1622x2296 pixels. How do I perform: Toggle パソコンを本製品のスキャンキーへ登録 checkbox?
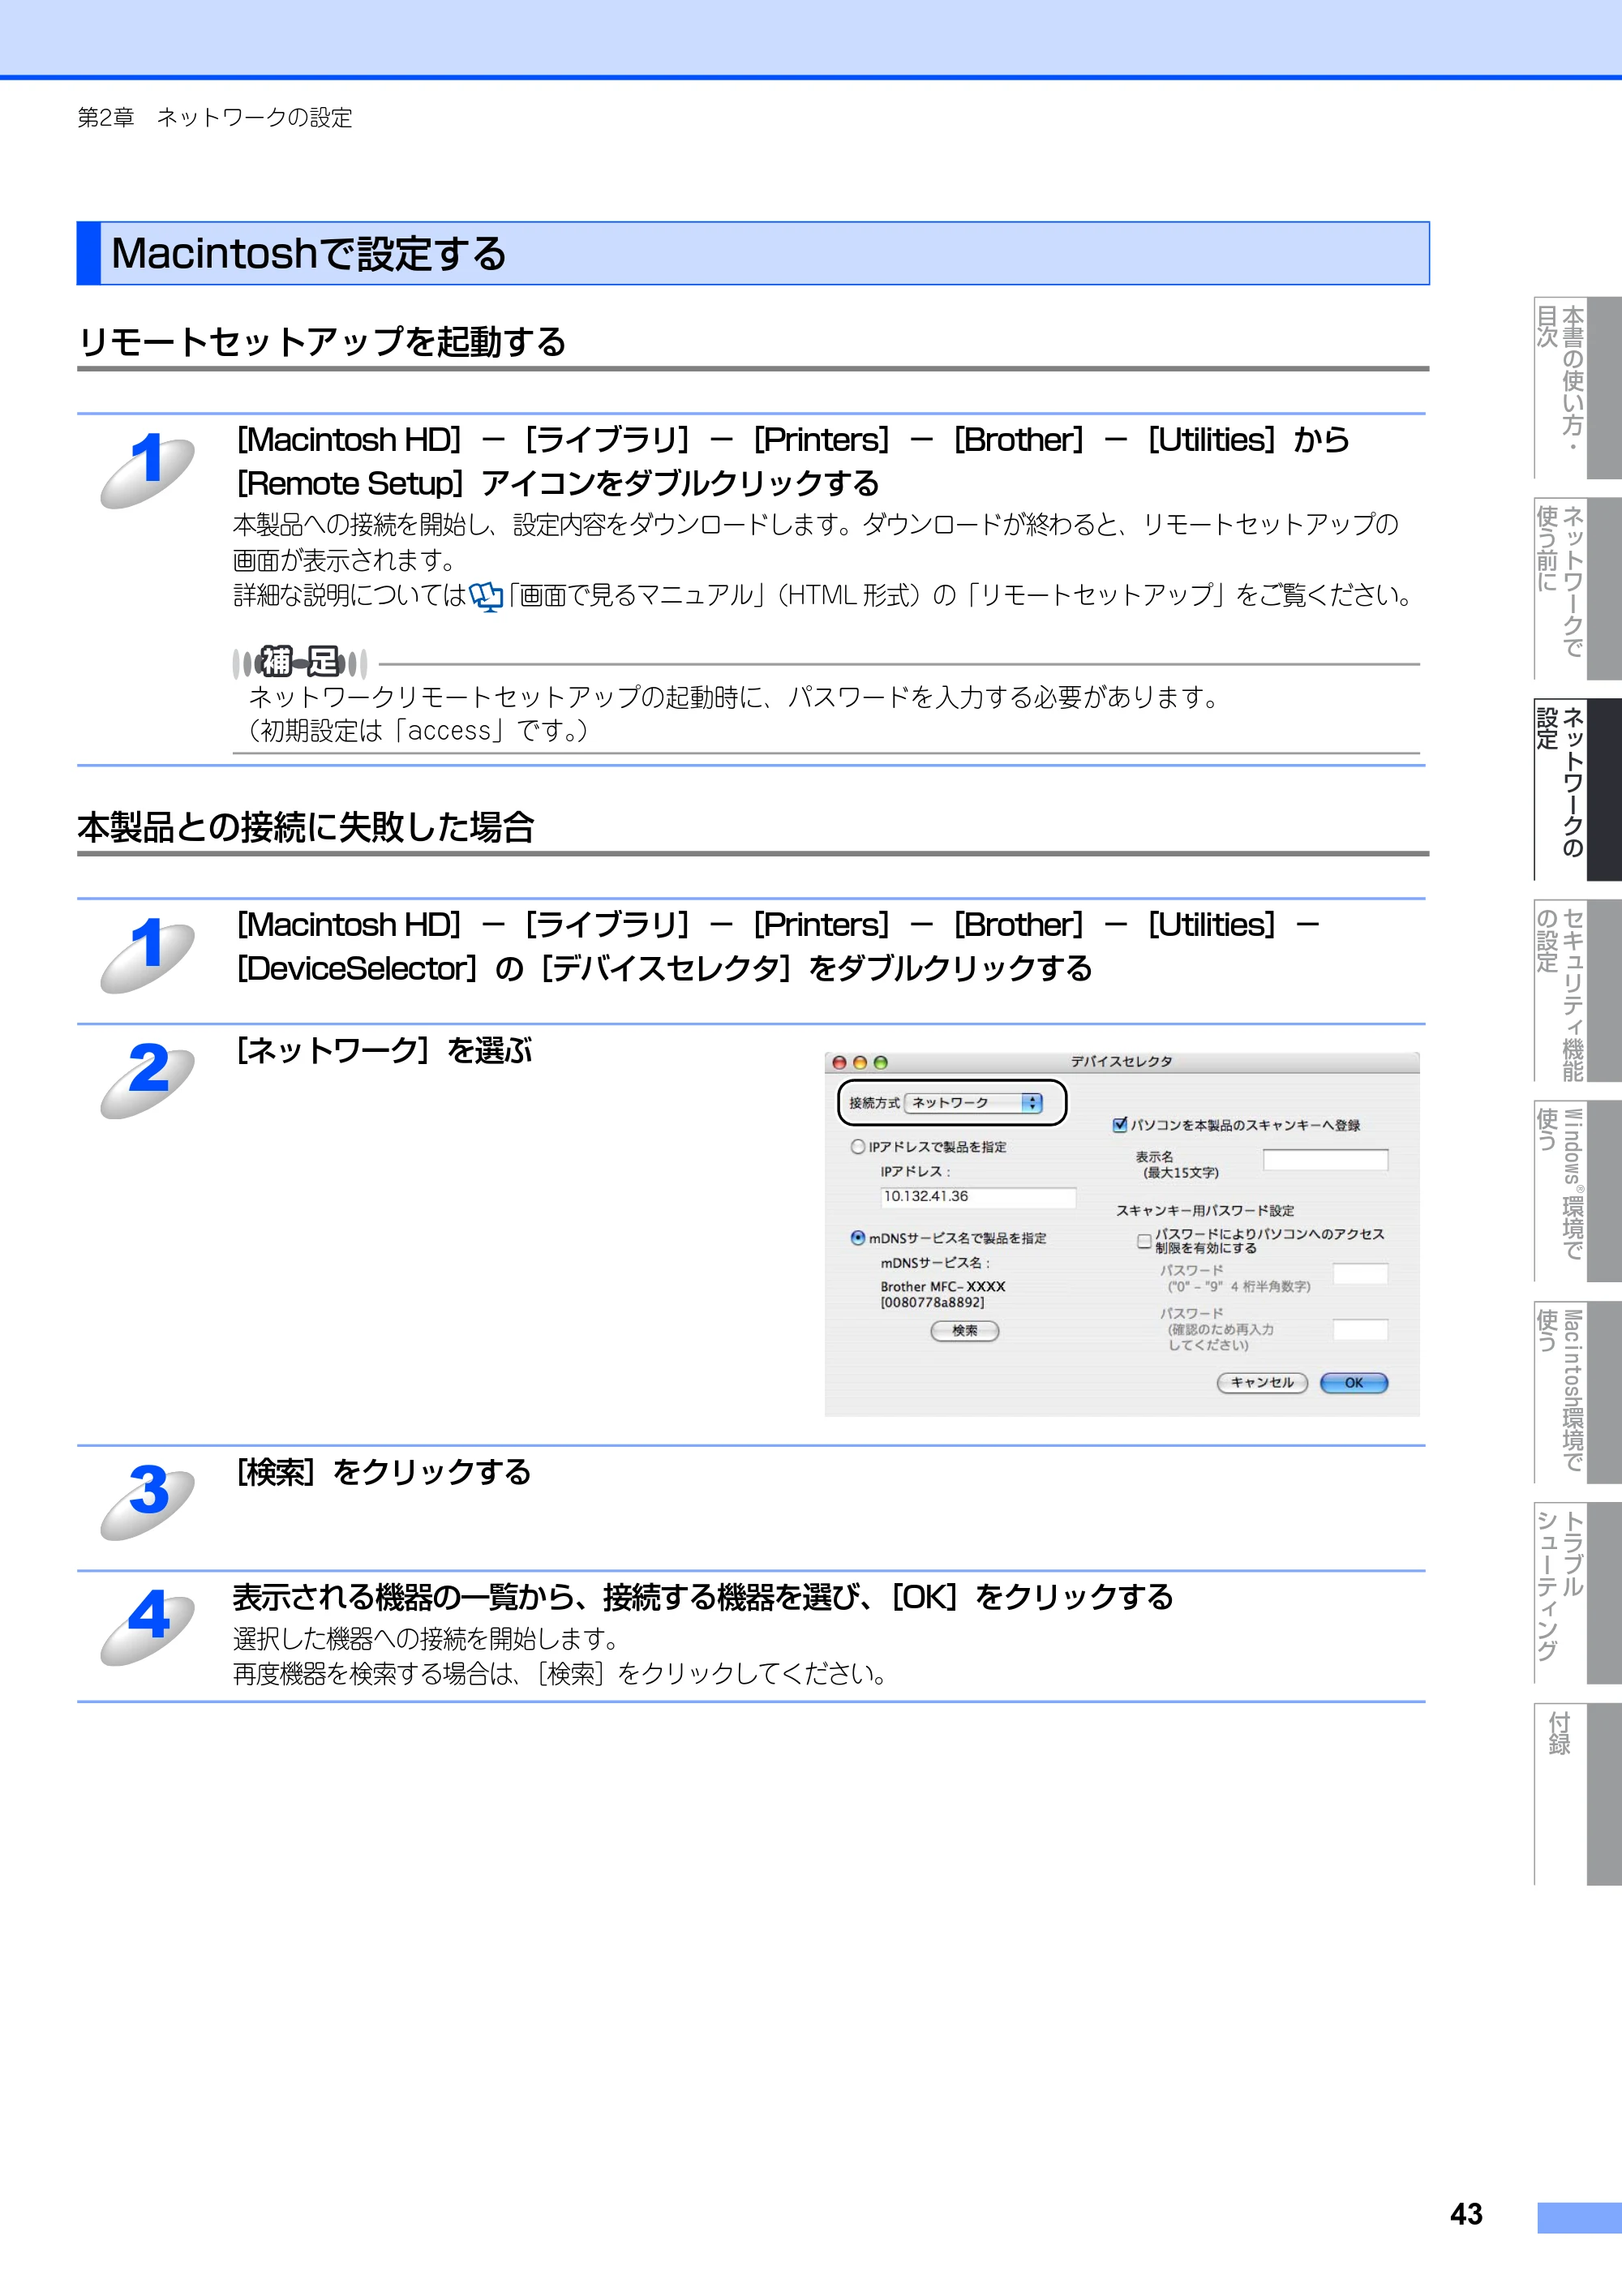pos(1120,1124)
